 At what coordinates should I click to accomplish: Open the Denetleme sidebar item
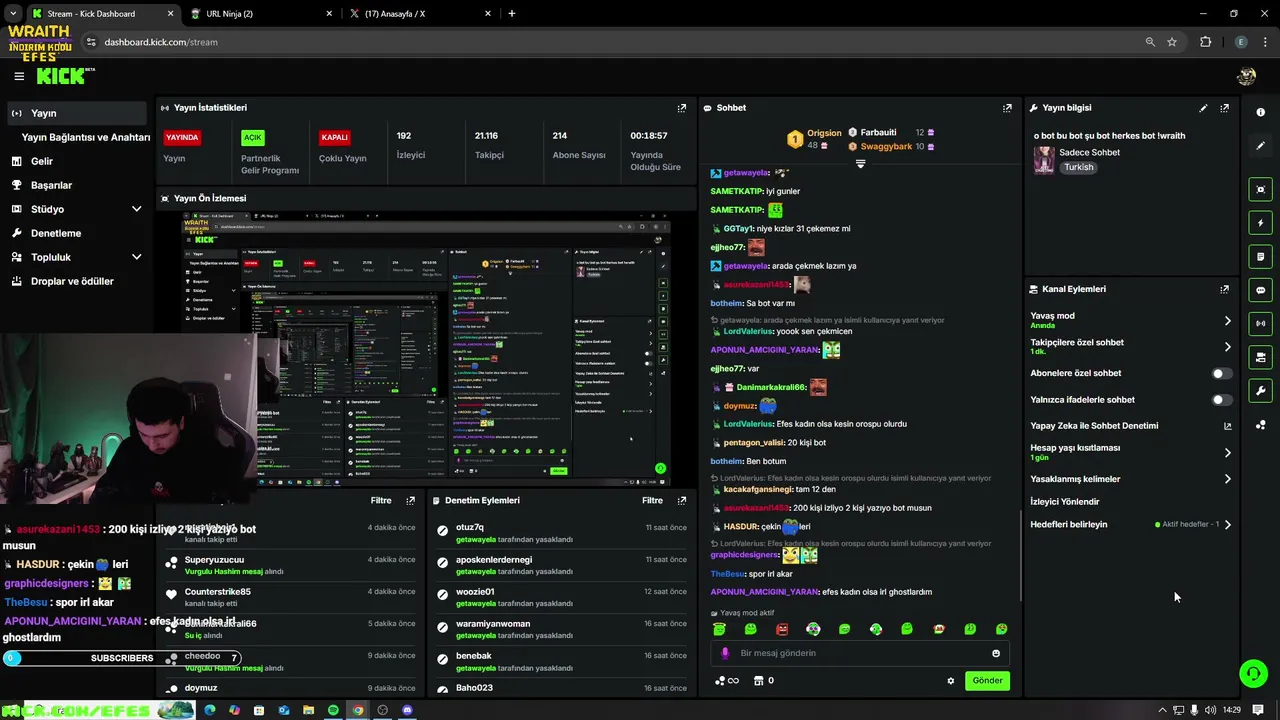(x=76, y=233)
